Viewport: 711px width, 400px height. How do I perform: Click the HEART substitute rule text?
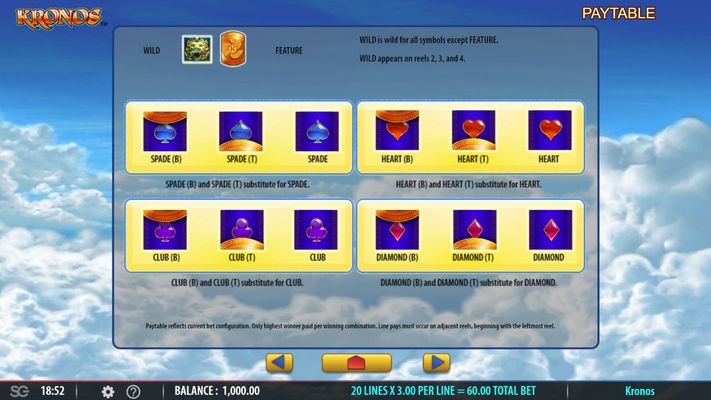[468, 185]
